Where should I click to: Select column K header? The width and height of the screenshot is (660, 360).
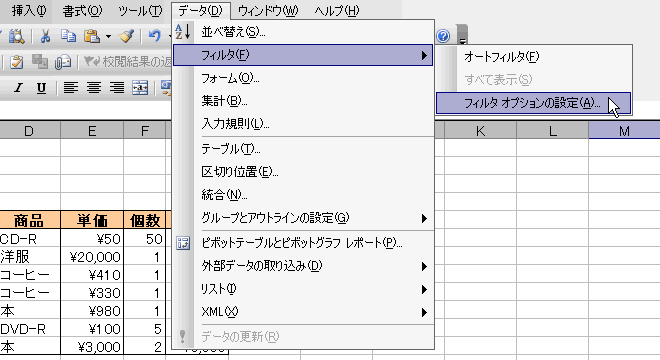coord(480,131)
